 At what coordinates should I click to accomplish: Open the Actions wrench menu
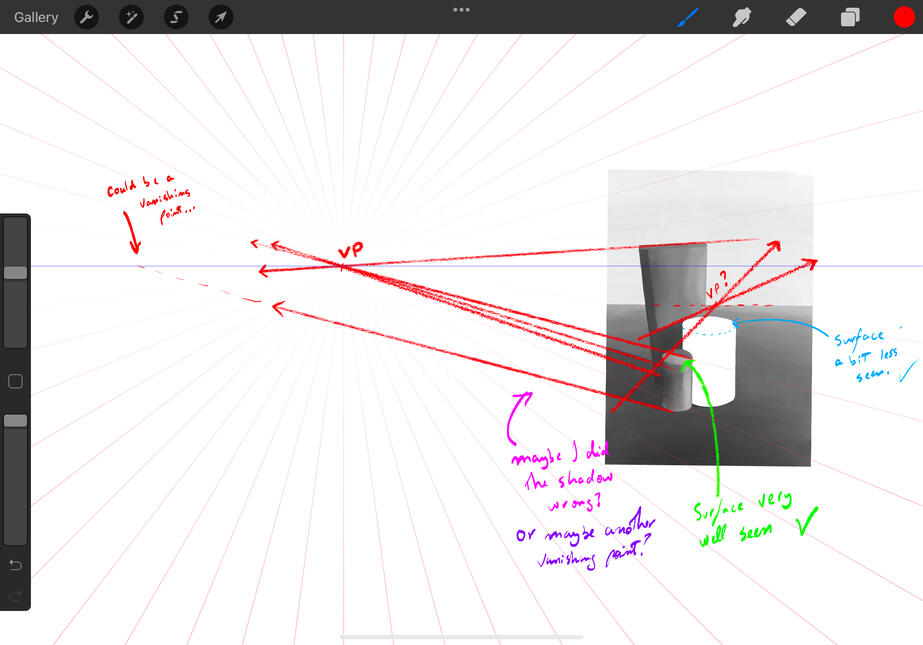[87, 17]
